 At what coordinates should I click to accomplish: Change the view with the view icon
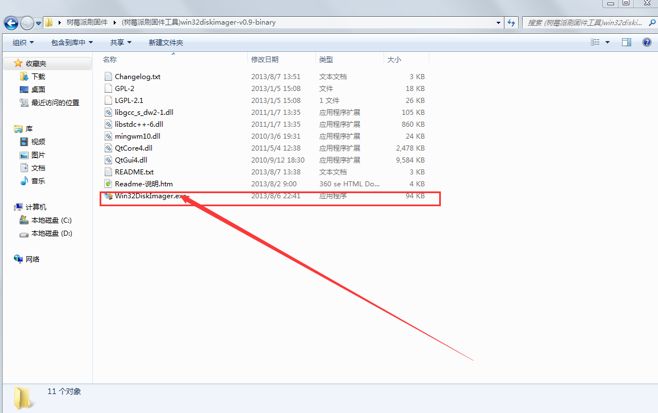point(595,42)
